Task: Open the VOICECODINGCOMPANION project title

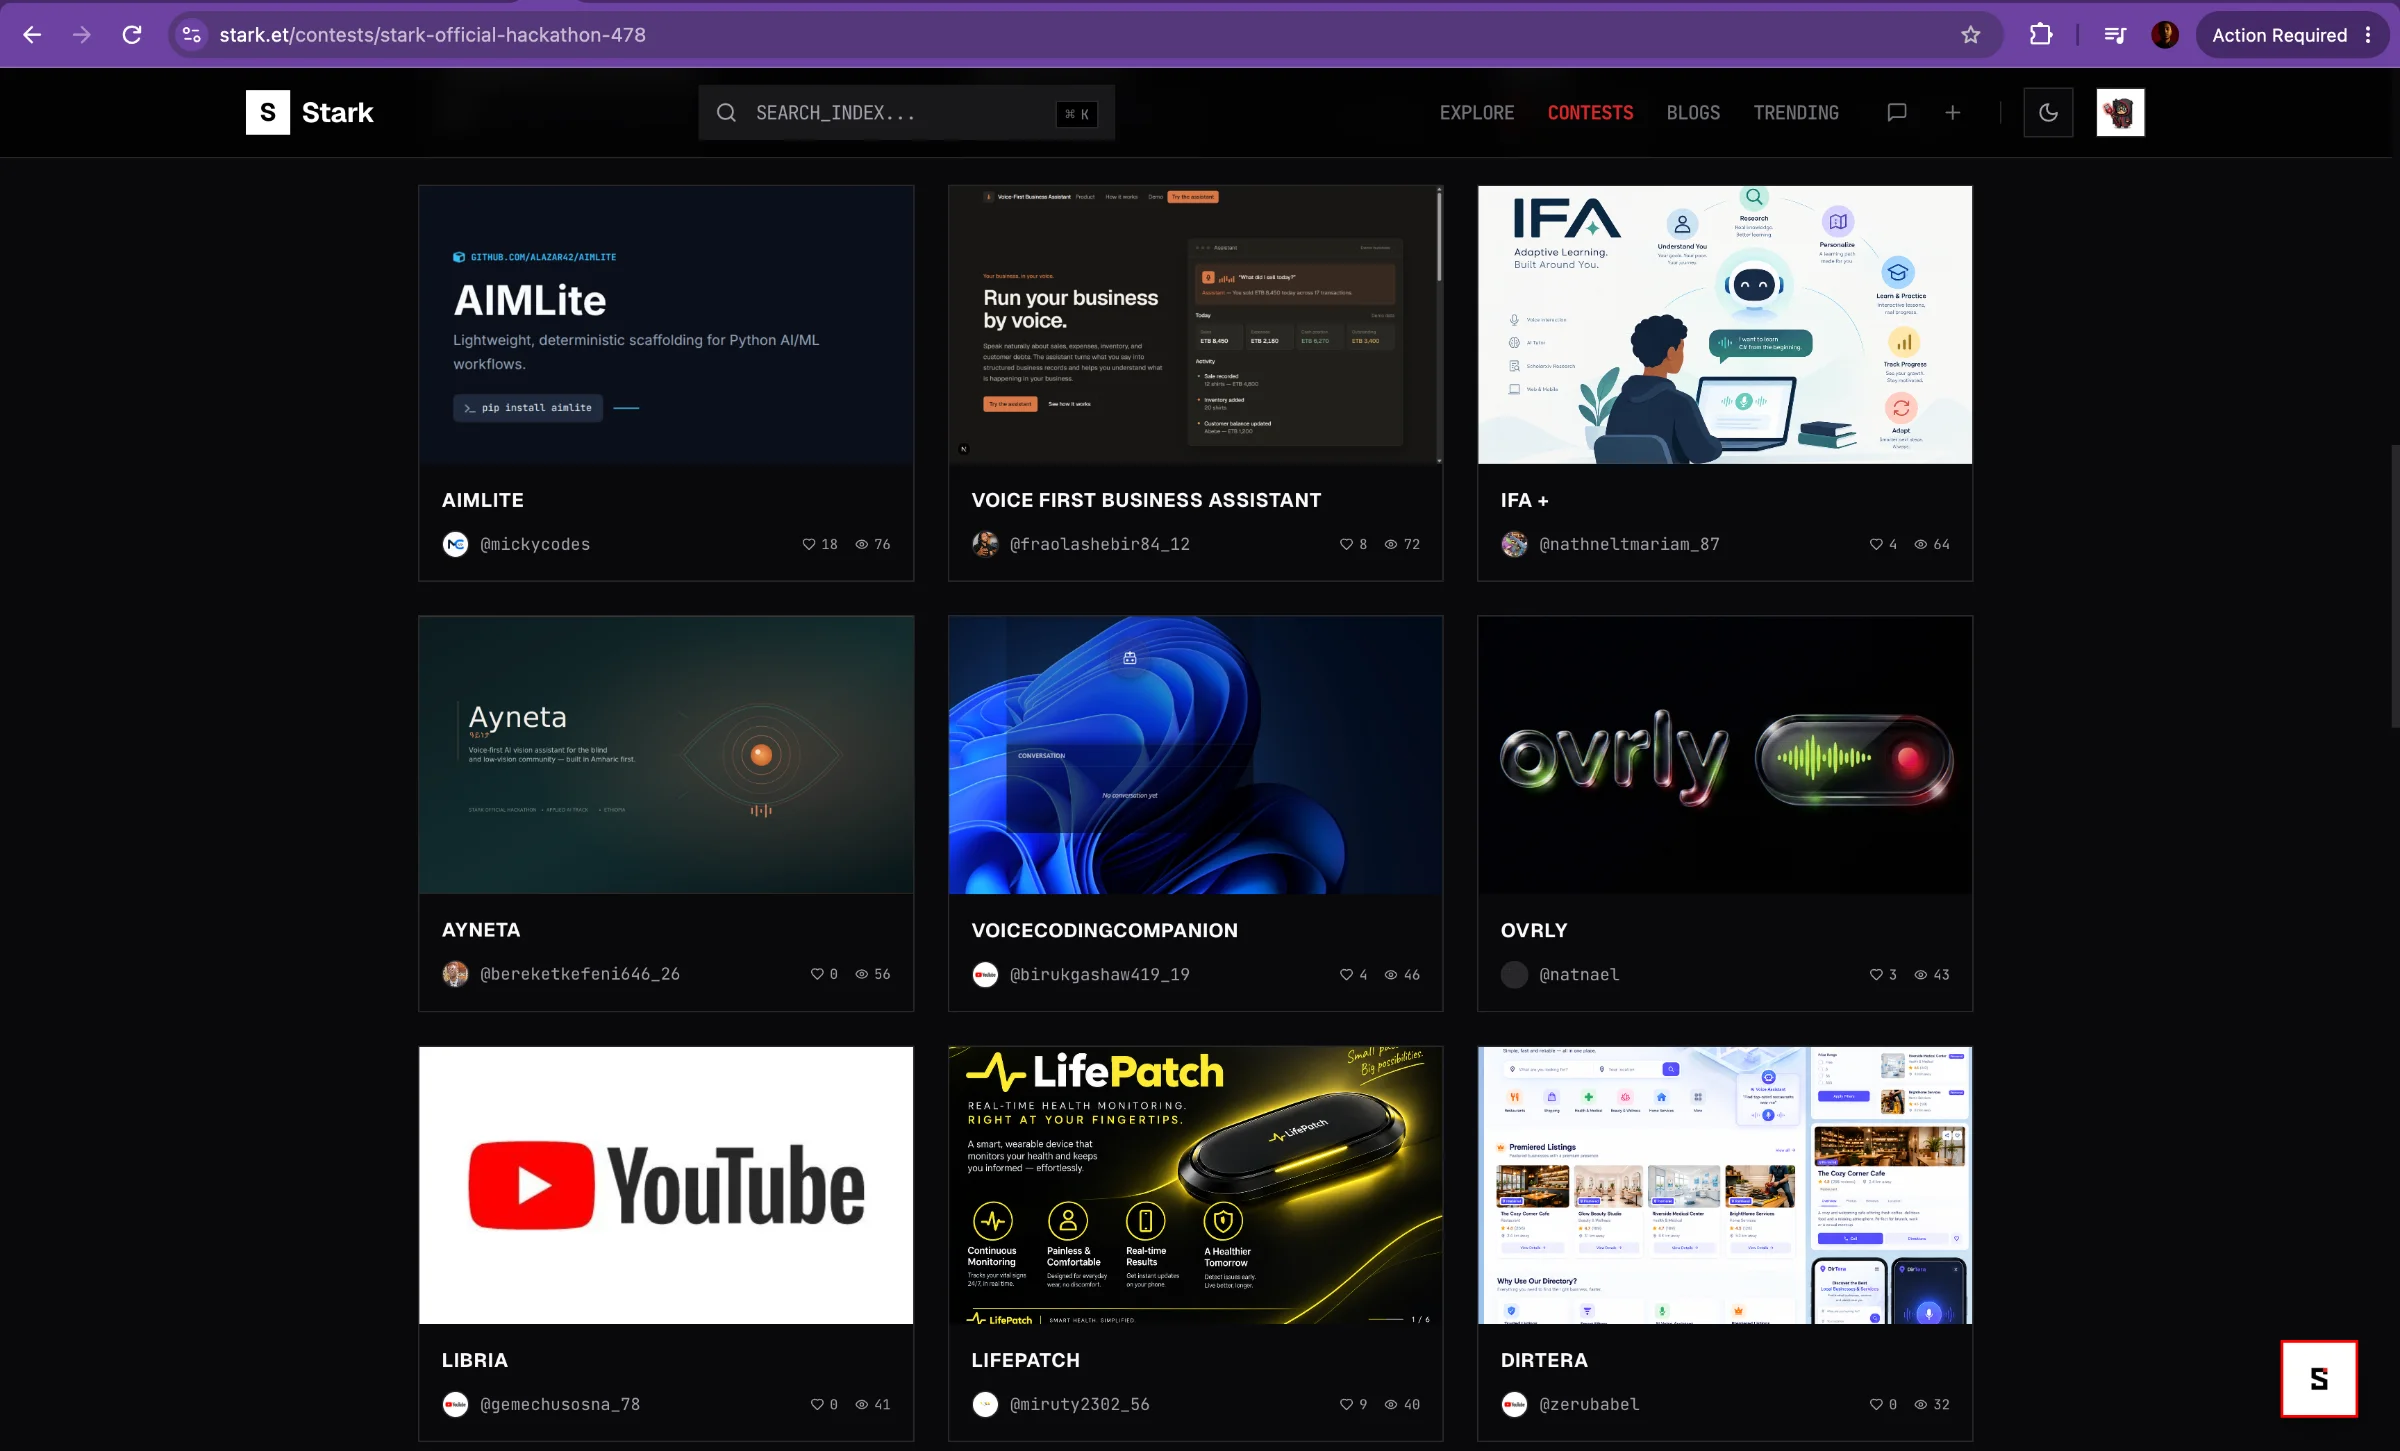Action: coord(1104,930)
